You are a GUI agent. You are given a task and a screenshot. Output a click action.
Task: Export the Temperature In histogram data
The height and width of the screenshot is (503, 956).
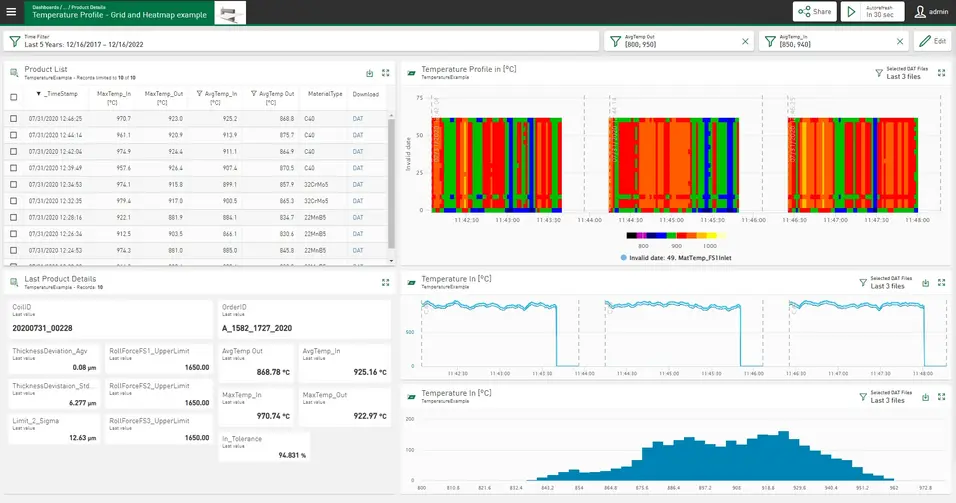(x=925, y=397)
